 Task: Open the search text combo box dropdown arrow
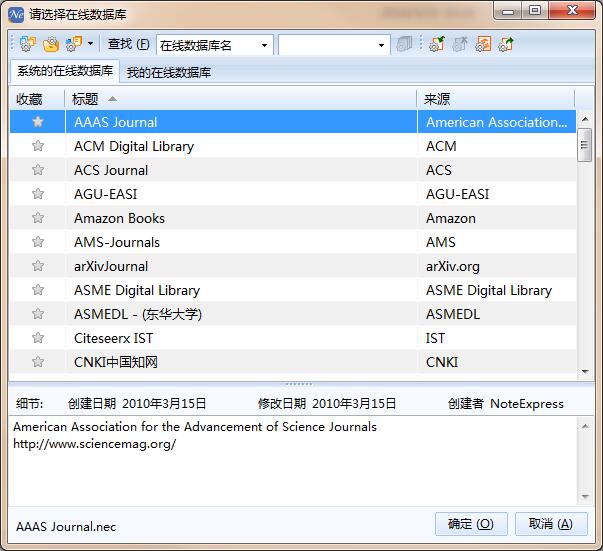(x=381, y=45)
